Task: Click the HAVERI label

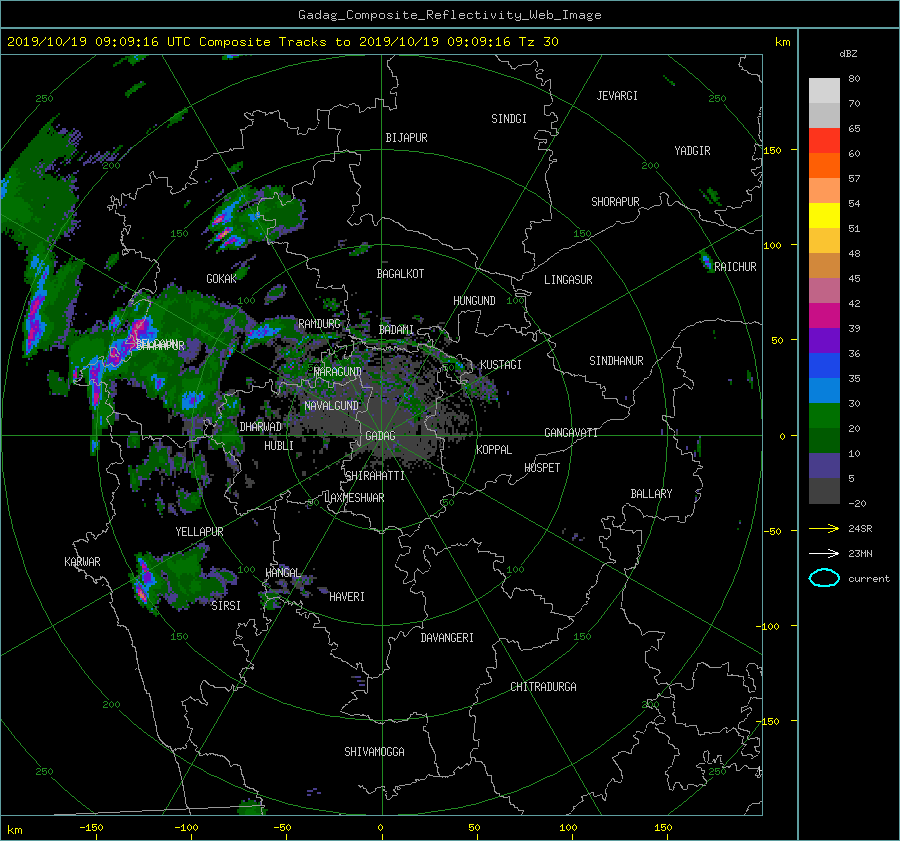Action: pos(347,597)
